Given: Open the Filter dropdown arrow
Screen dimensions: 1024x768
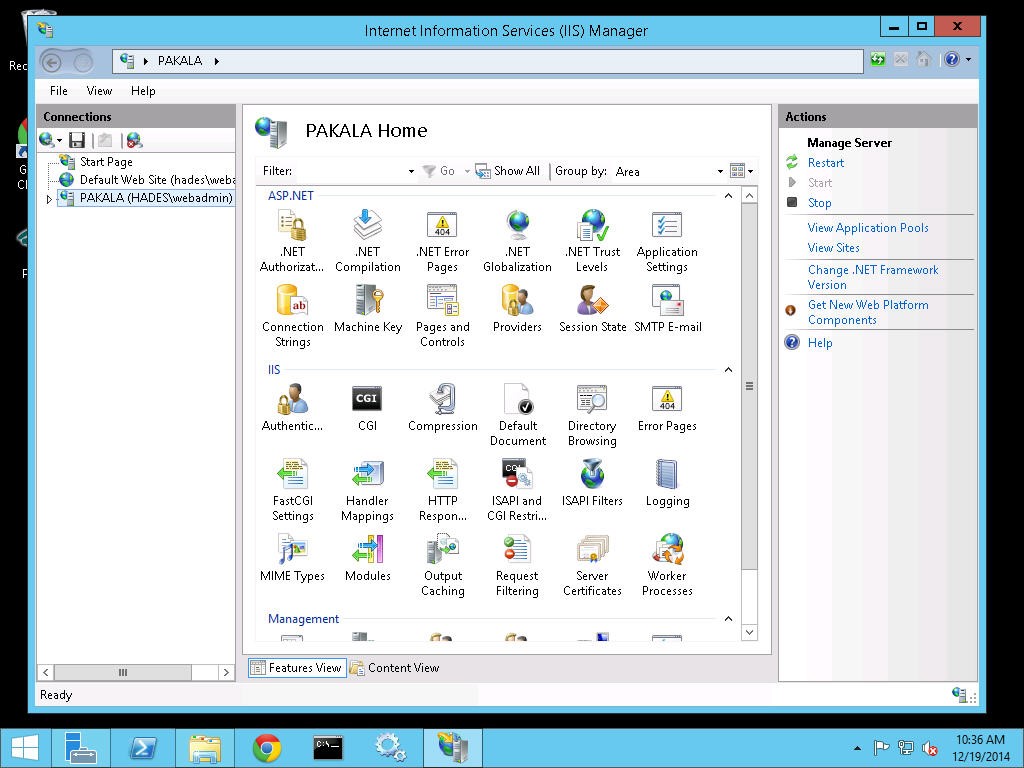Looking at the screenshot, I should coord(411,172).
